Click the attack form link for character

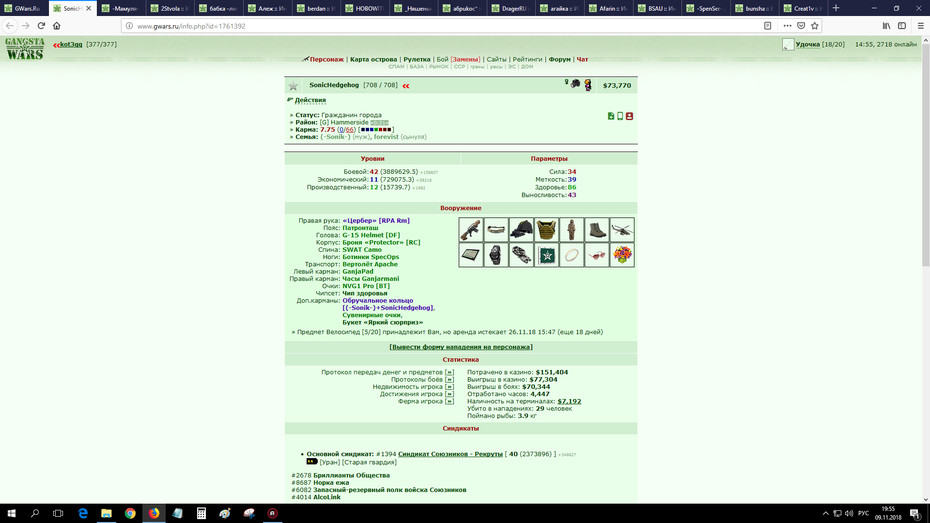[461, 347]
